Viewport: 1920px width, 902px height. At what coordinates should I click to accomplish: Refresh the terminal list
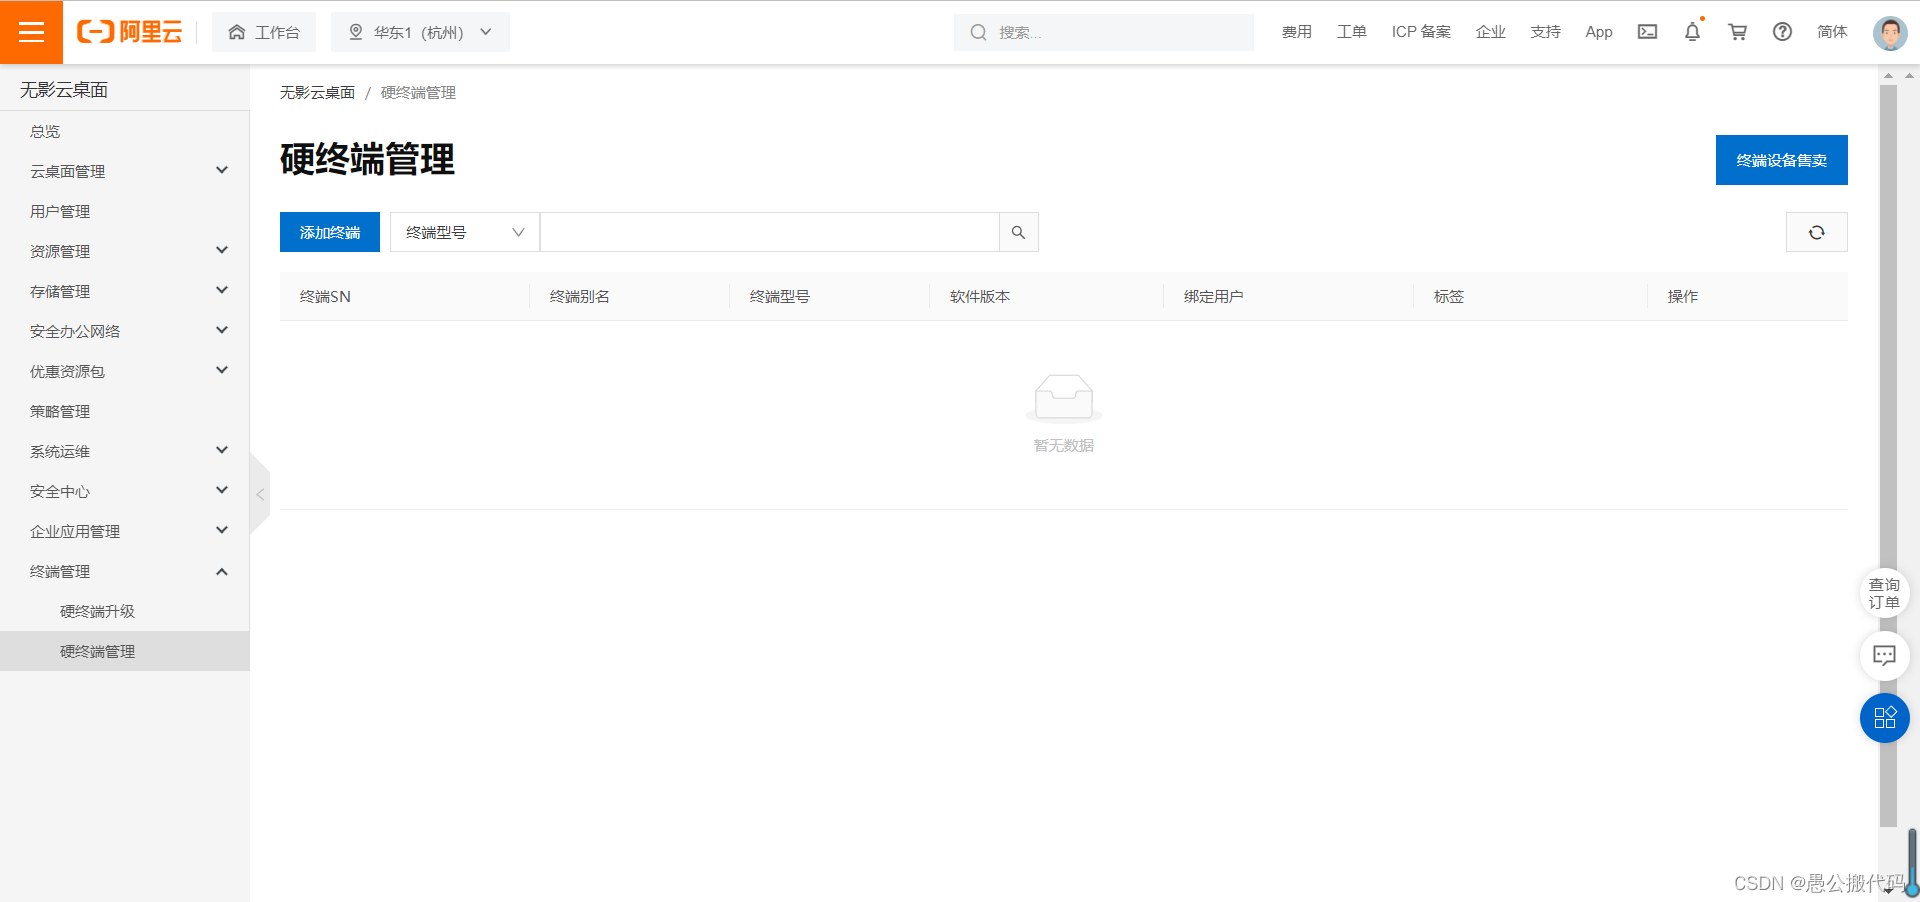(x=1816, y=232)
